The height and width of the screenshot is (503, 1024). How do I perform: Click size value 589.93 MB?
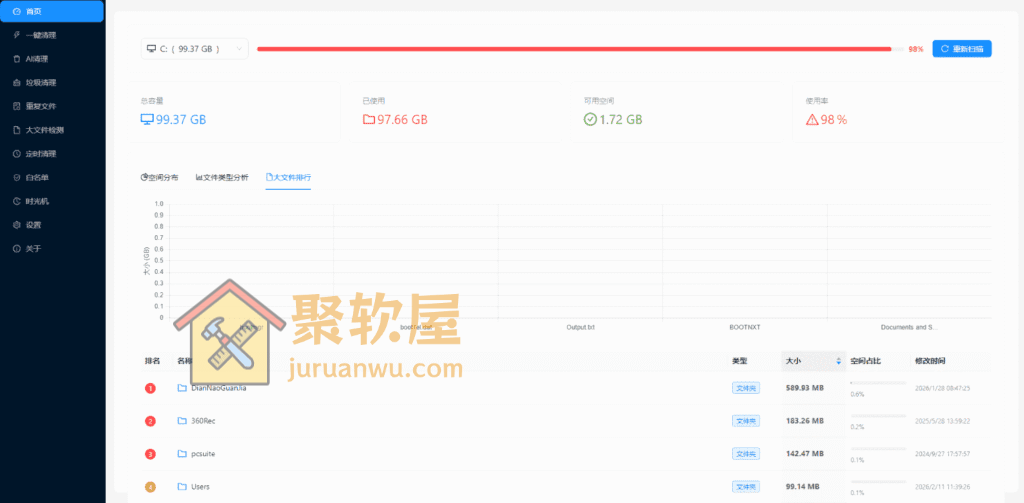click(805, 388)
